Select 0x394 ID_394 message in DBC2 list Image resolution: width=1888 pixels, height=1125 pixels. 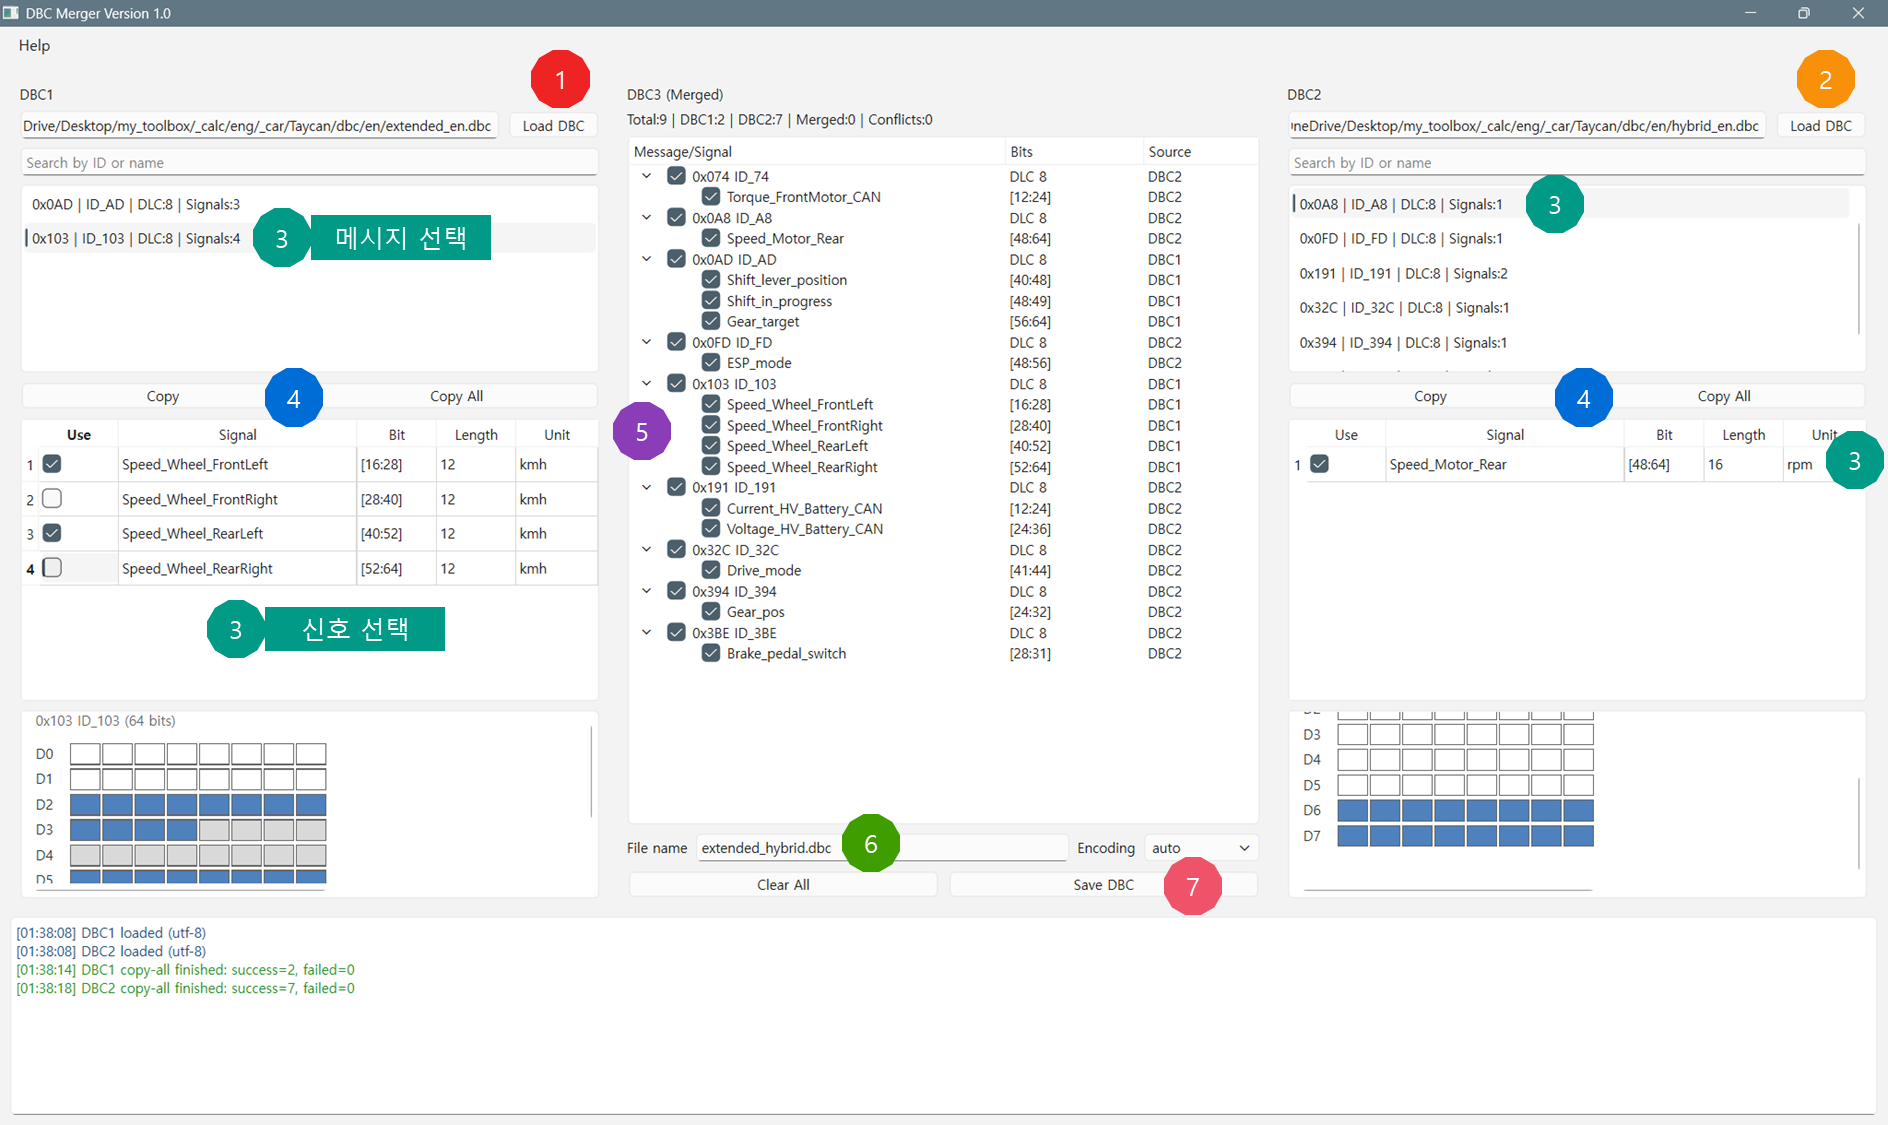(x=1573, y=342)
